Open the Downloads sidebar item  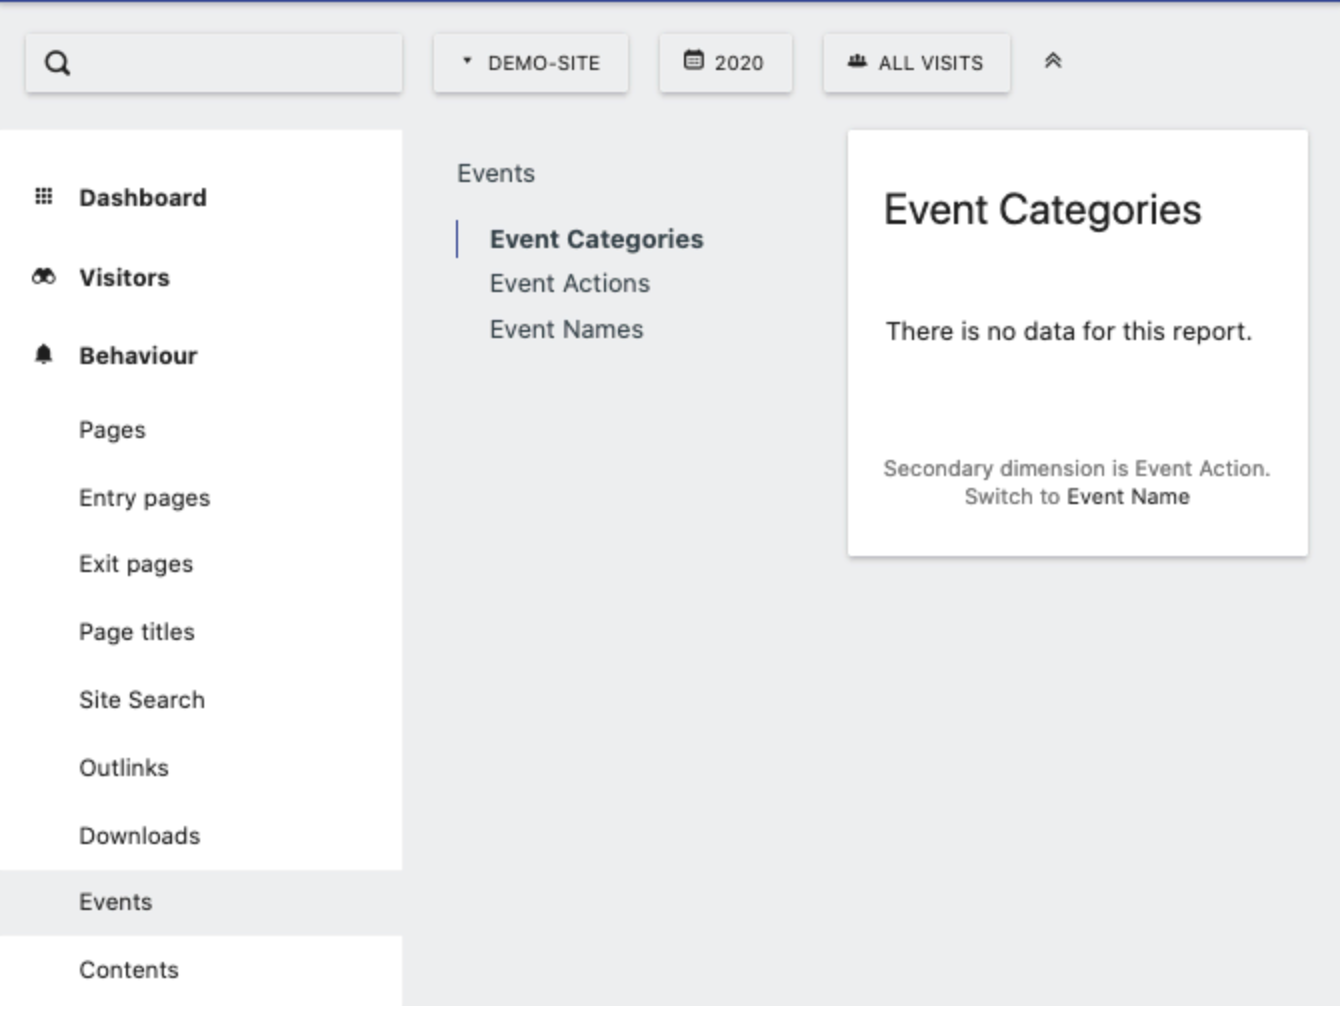pos(139,836)
